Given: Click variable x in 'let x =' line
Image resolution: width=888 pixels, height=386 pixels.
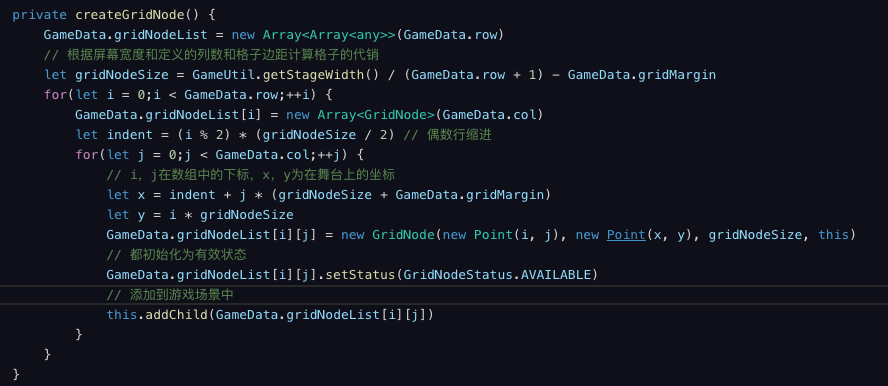Looking at the screenshot, I should [142, 195].
